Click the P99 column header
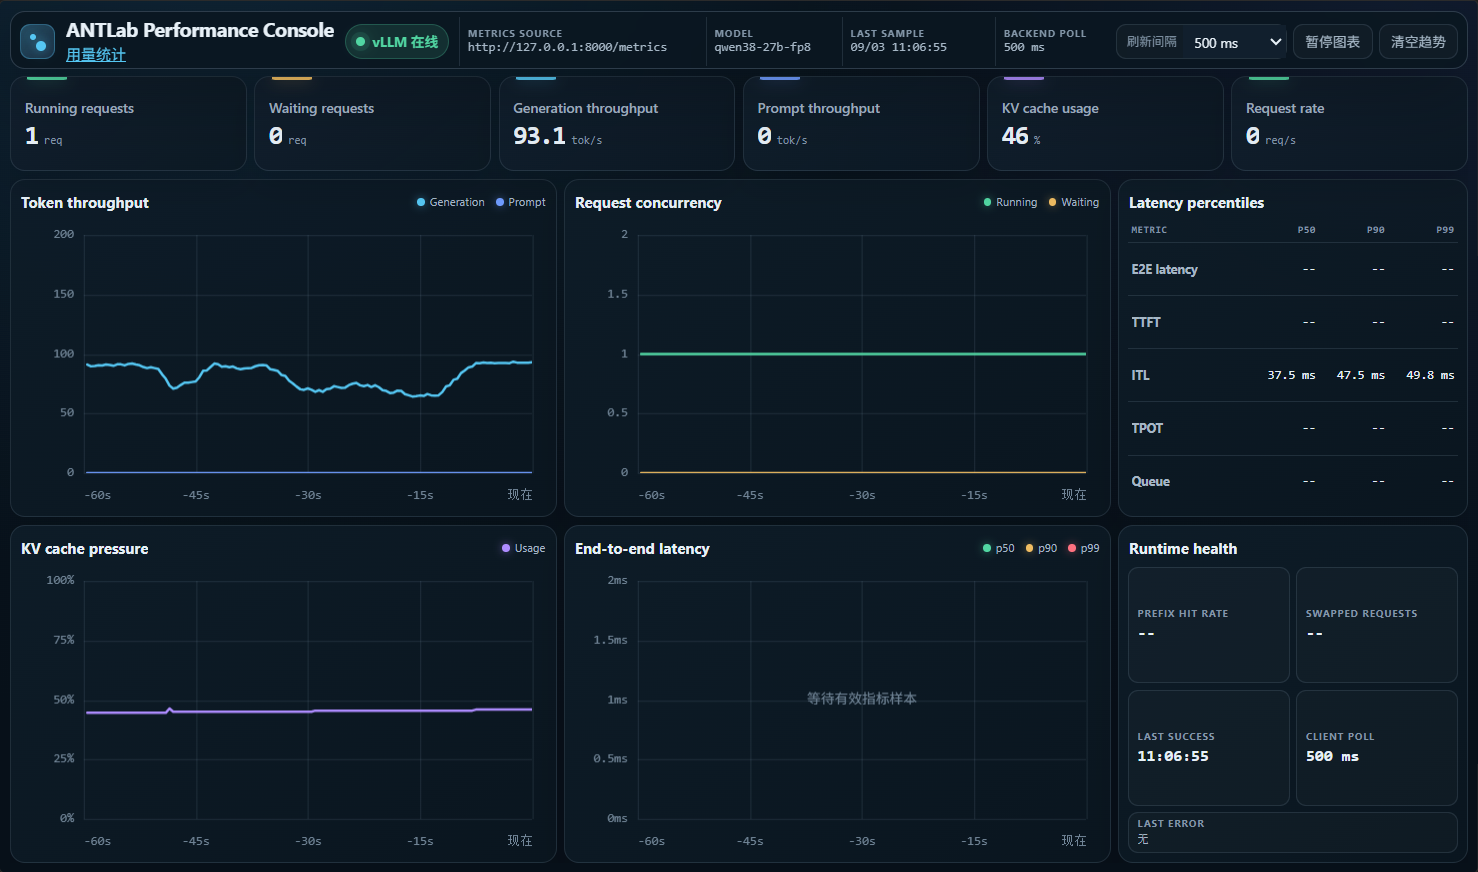The width and height of the screenshot is (1478, 872). (1445, 230)
